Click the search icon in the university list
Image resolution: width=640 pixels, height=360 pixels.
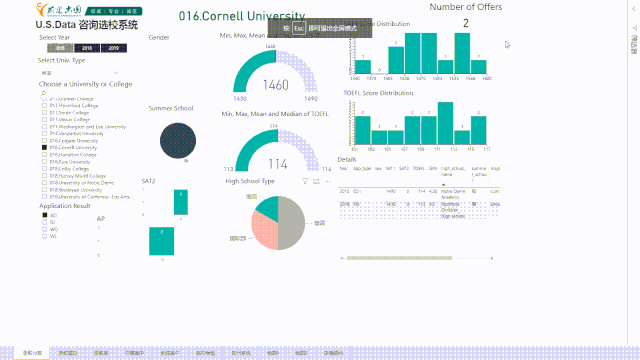coord(43,93)
